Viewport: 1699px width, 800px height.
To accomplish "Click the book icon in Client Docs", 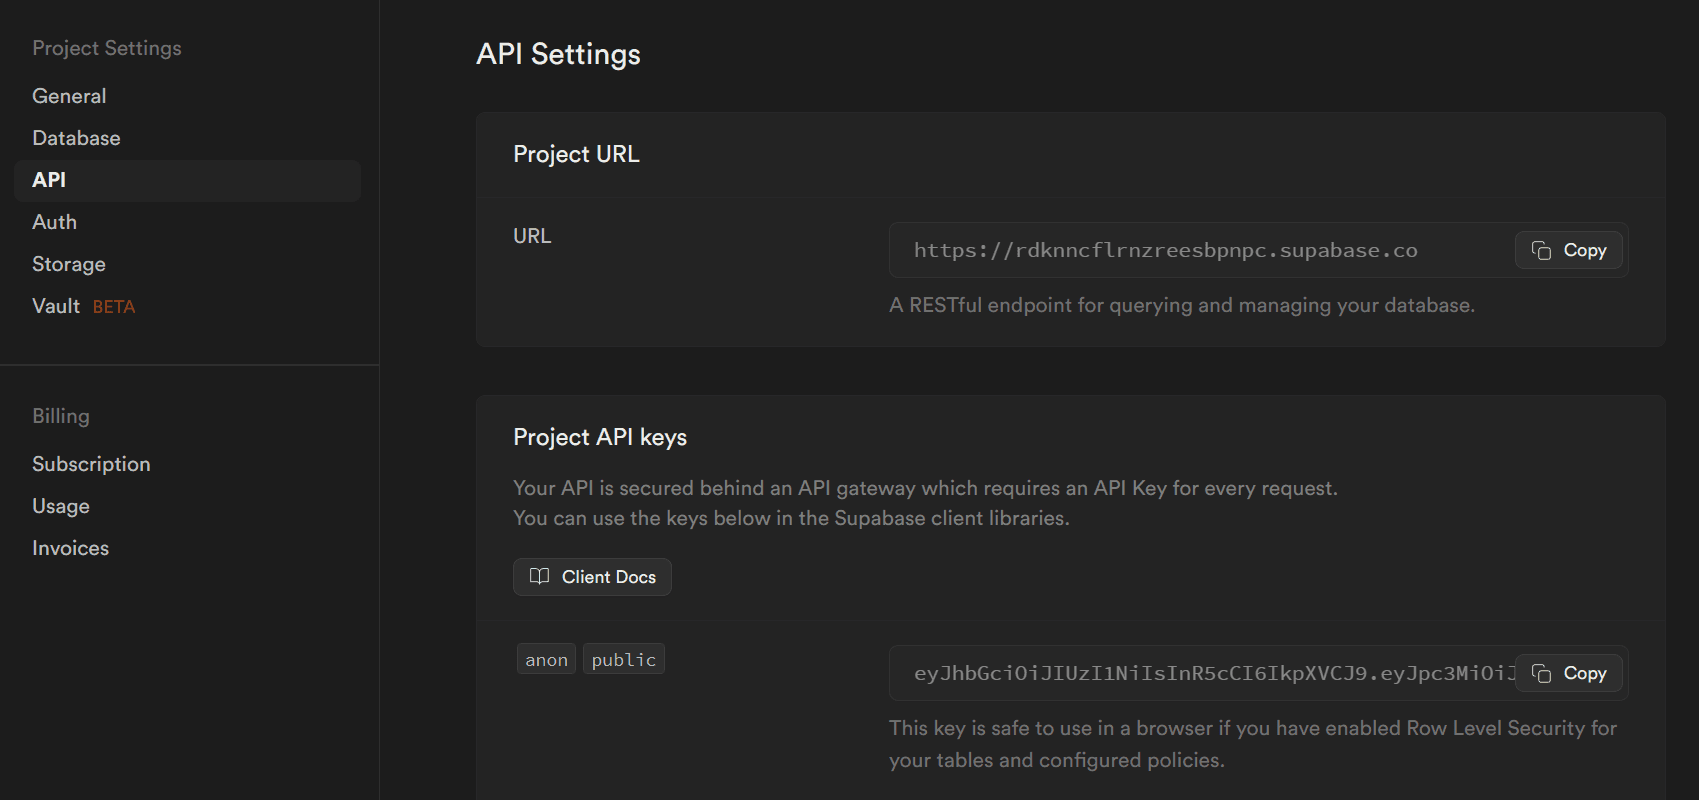I will (539, 576).
